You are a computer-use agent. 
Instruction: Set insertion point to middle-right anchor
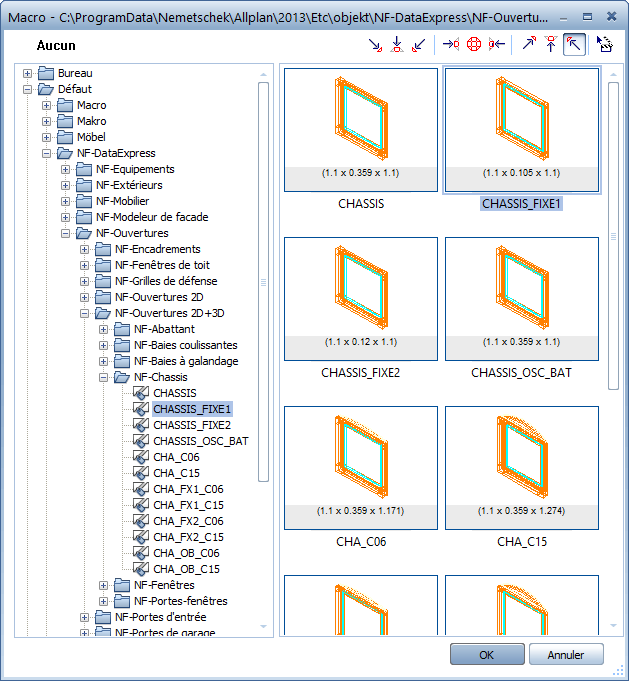(451, 44)
